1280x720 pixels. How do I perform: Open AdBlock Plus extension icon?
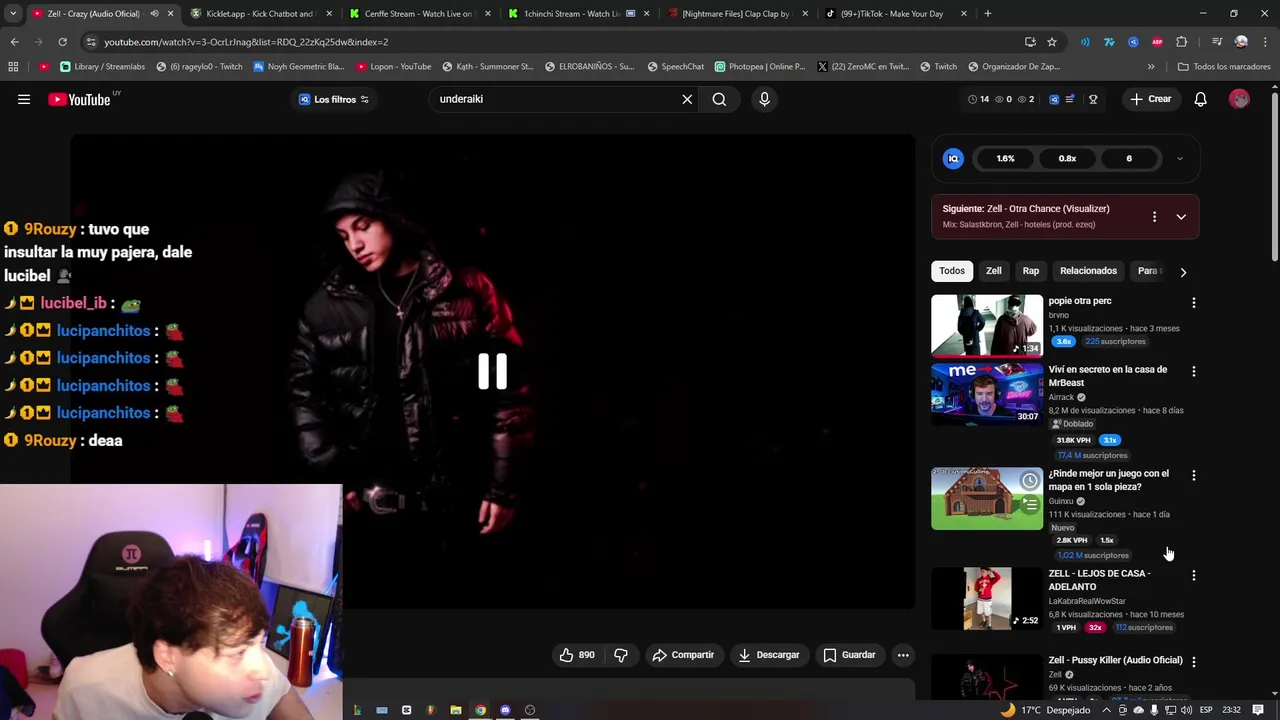coord(1157,42)
